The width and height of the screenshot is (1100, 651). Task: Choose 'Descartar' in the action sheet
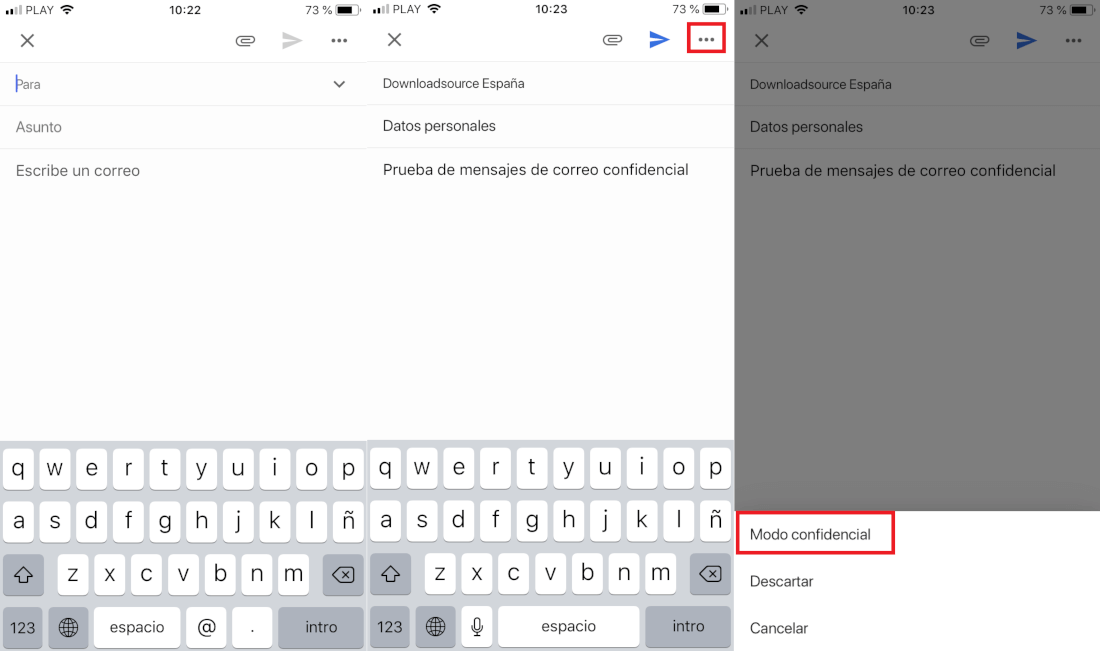pyautogui.click(x=782, y=582)
